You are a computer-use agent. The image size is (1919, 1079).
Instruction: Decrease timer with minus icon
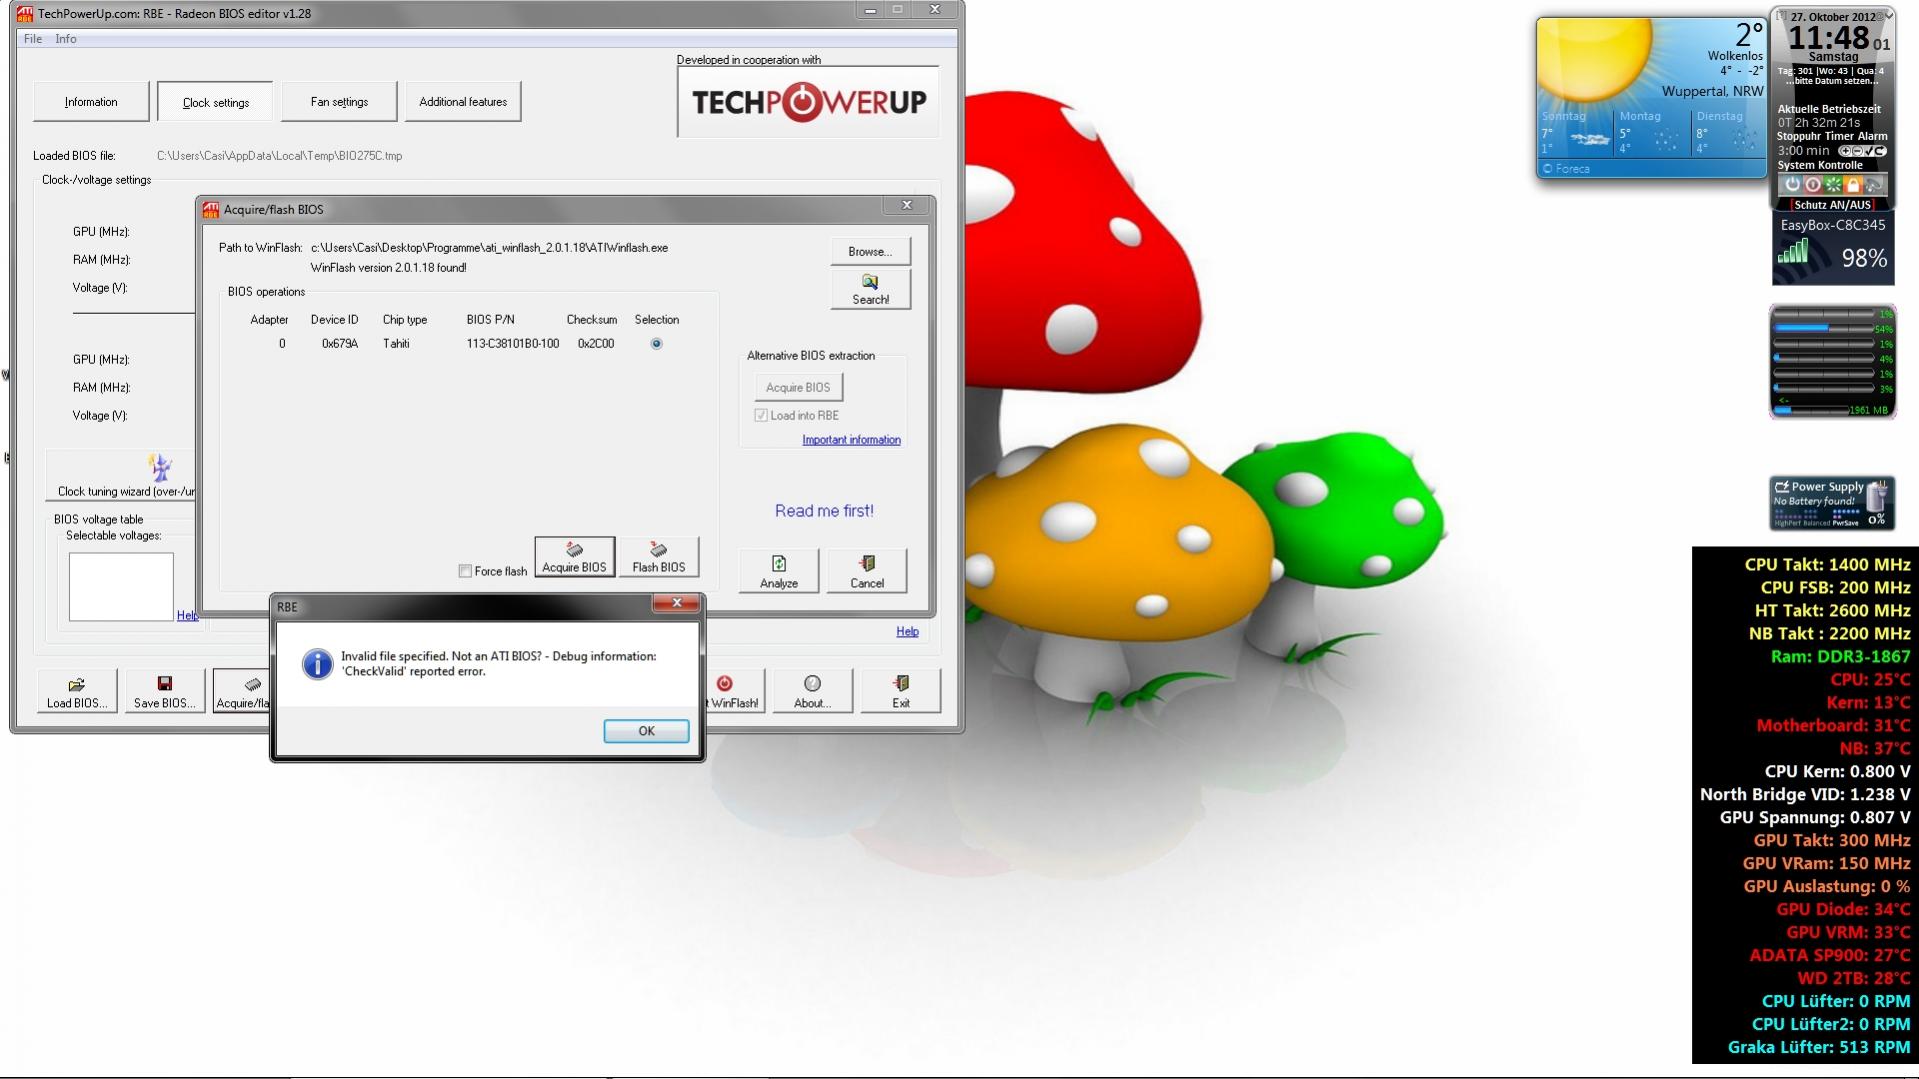pyautogui.click(x=1857, y=151)
